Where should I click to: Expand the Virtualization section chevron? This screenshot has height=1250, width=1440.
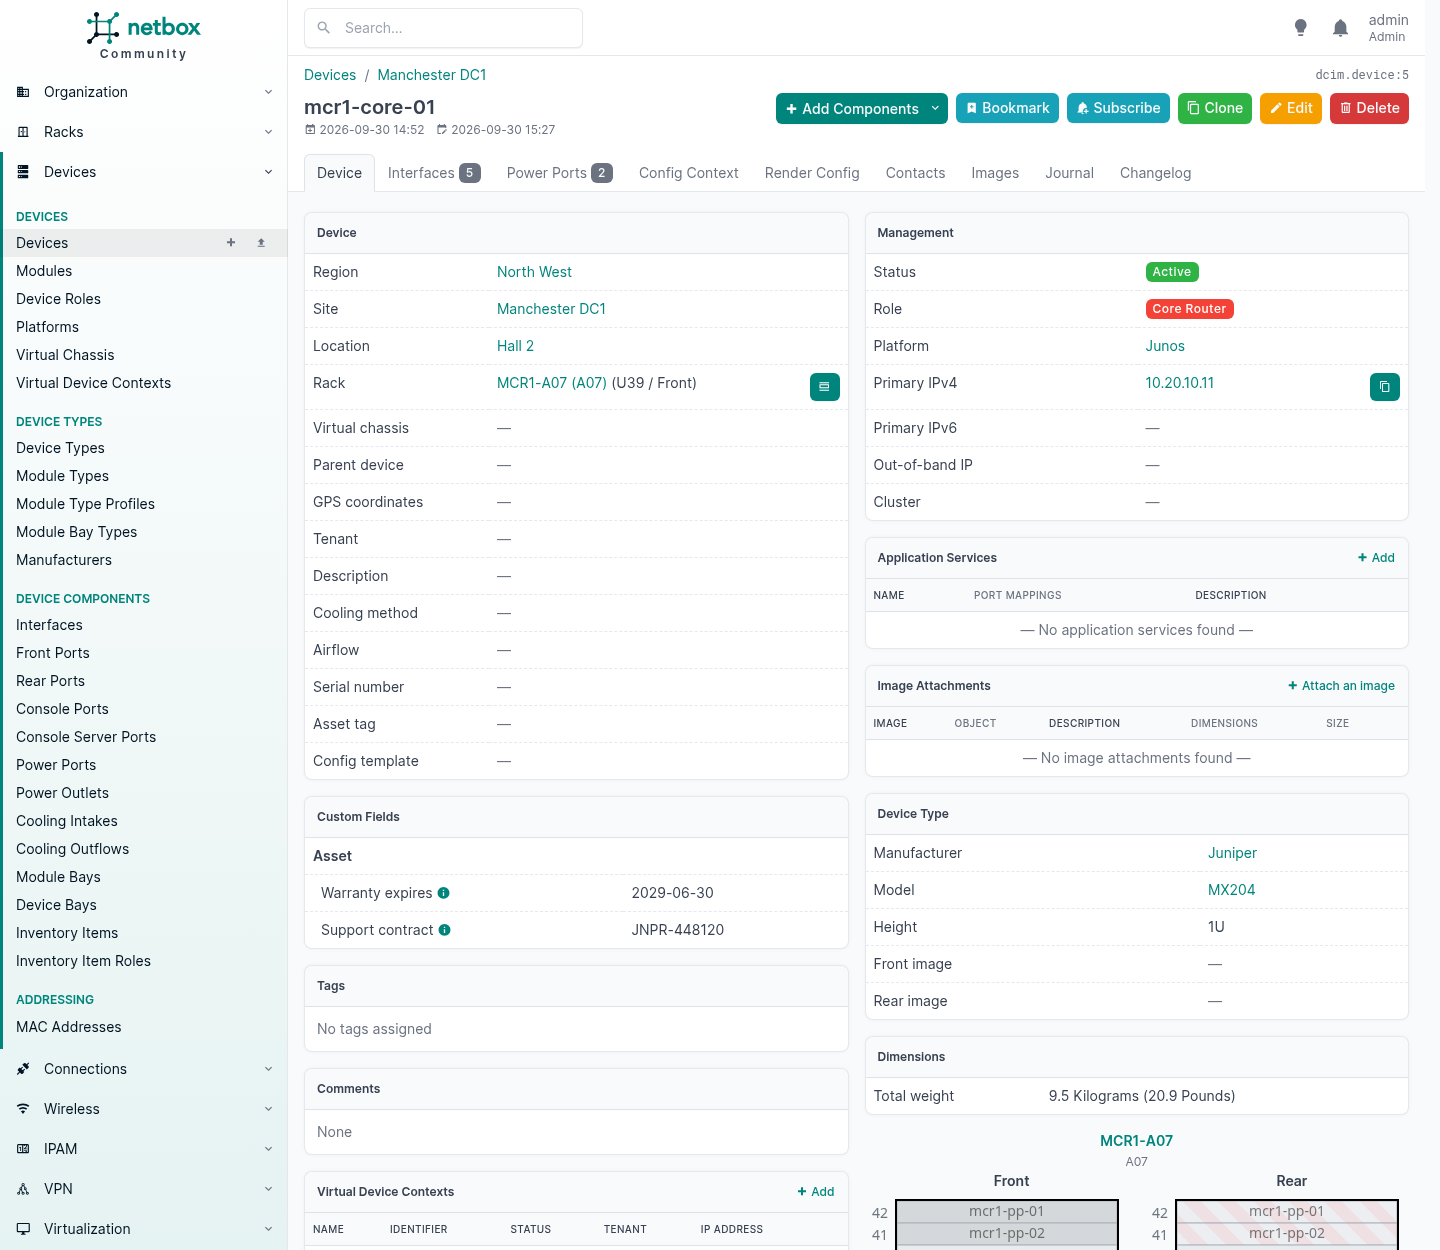click(x=268, y=1229)
